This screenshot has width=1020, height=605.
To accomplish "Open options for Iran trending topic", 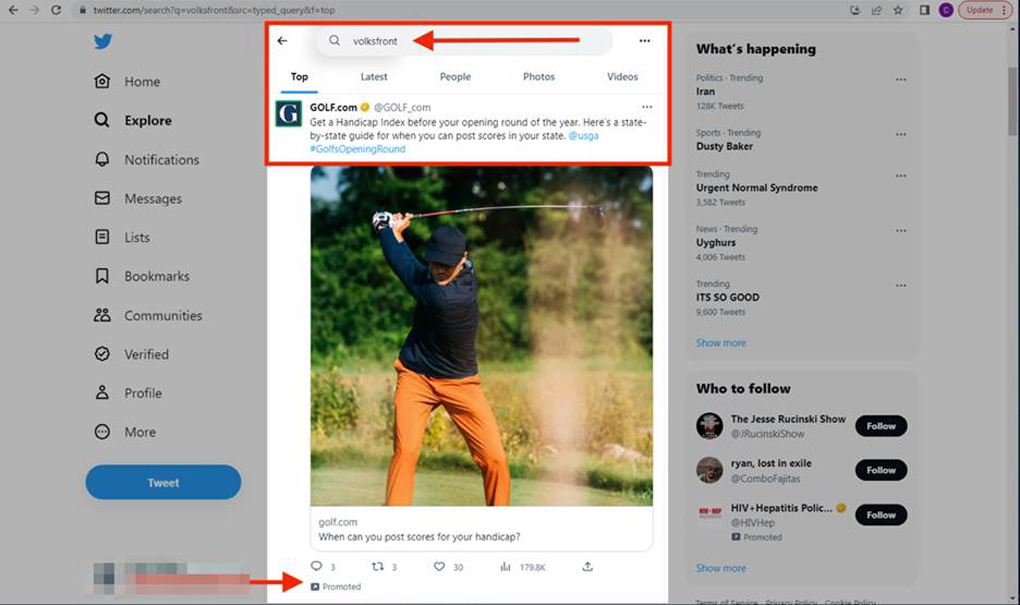I will (901, 80).
